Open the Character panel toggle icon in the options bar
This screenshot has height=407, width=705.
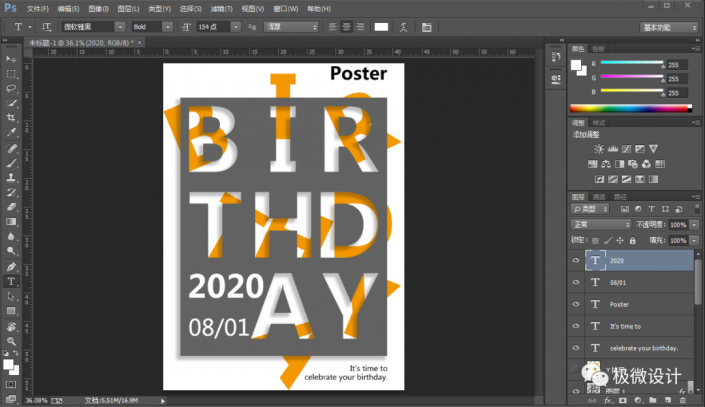click(x=427, y=27)
